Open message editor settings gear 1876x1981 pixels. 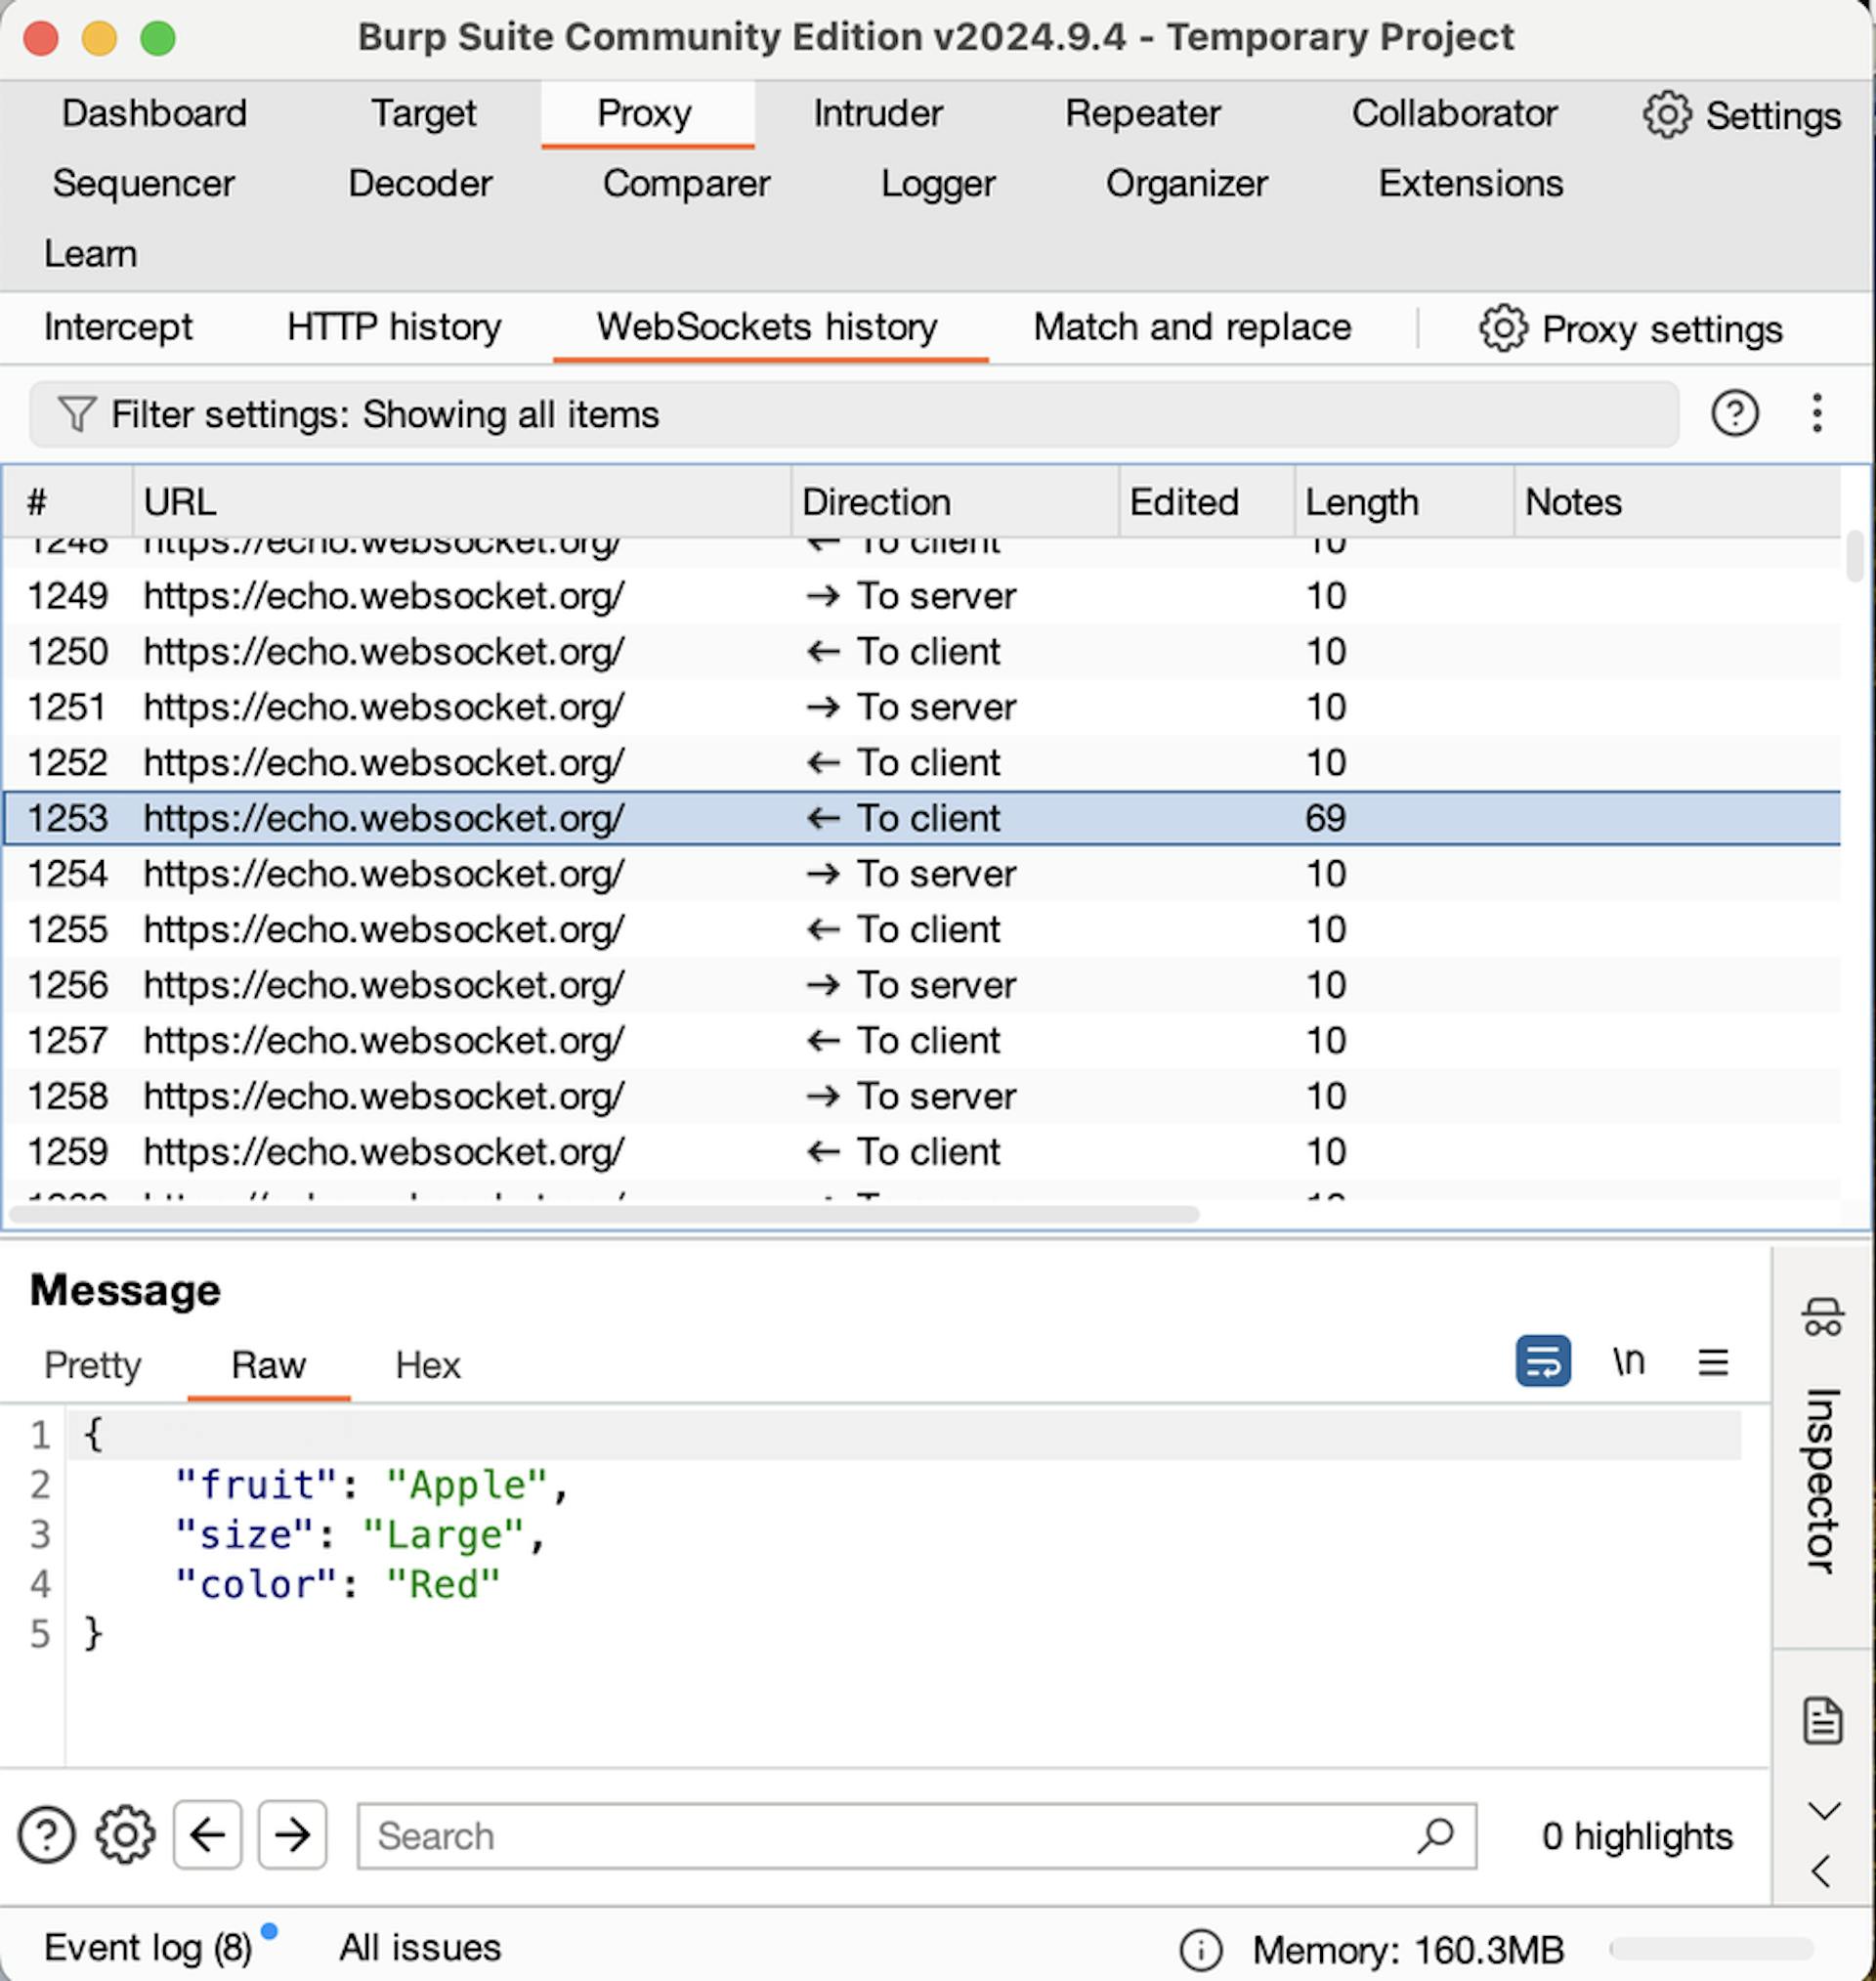tap(125, 1835)
